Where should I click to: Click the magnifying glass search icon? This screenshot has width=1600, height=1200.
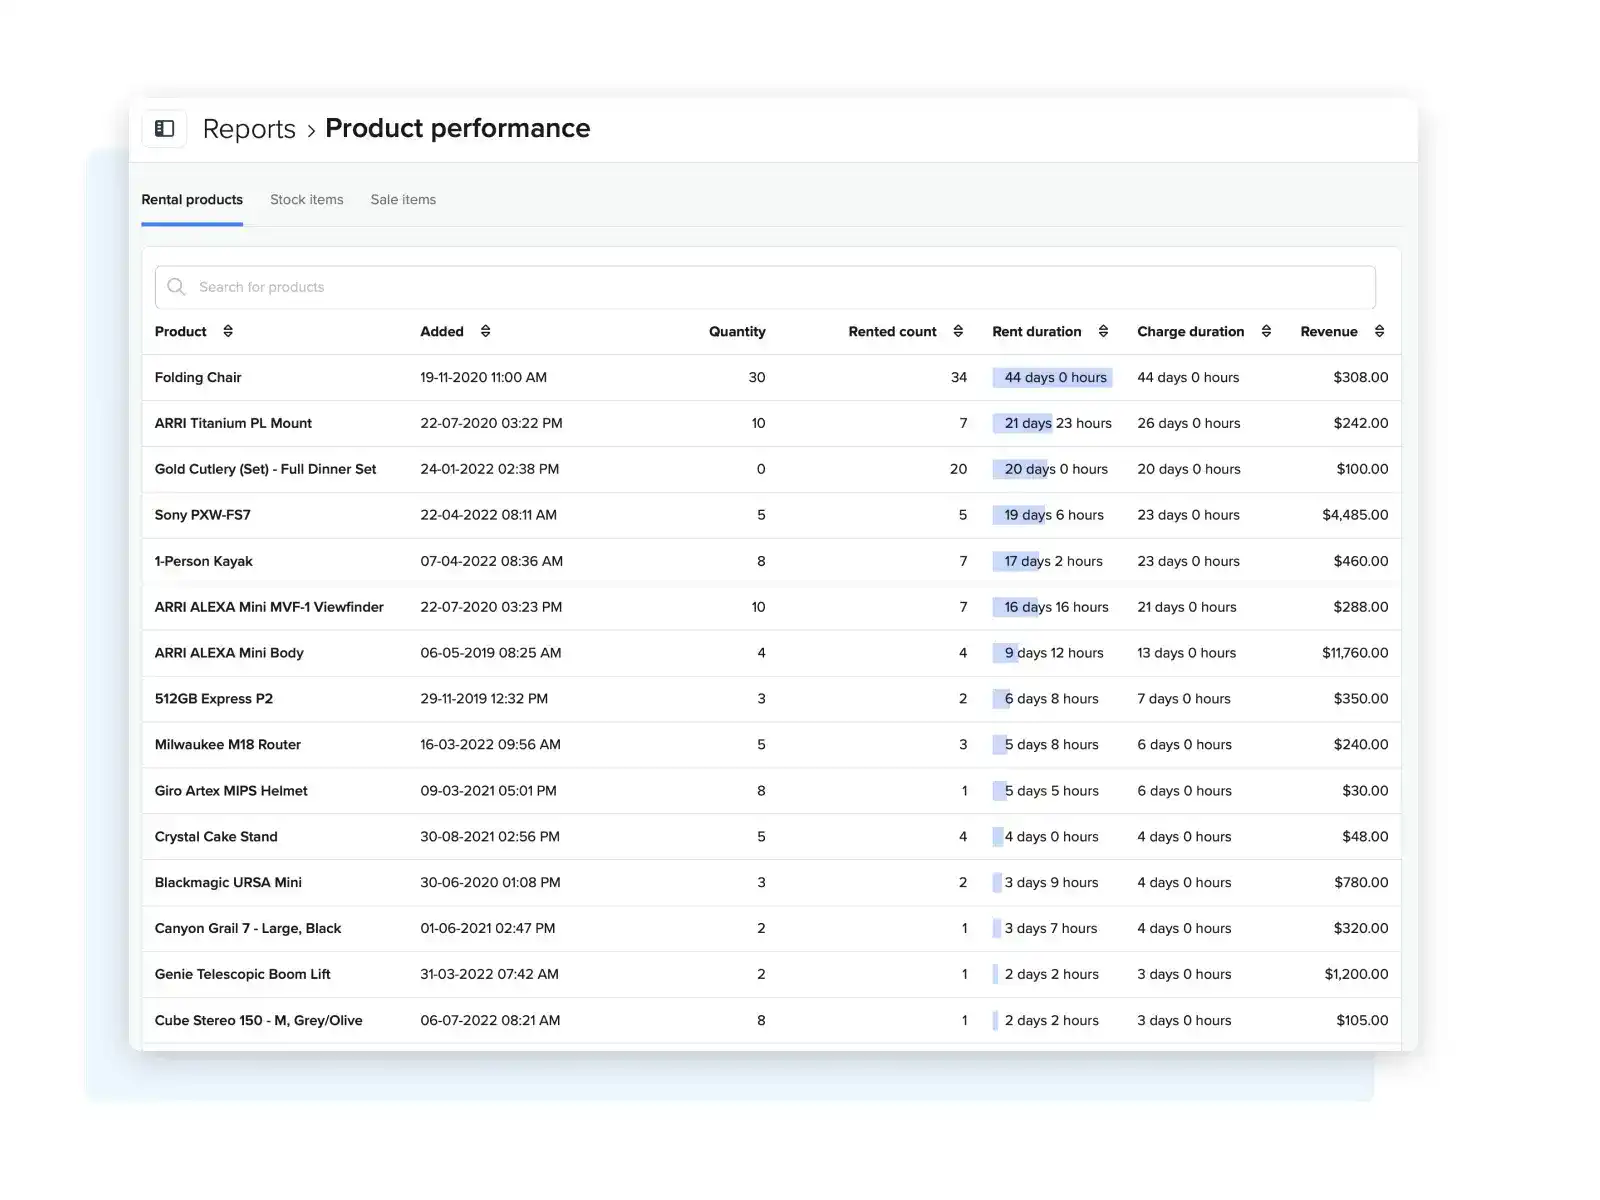click(x=176, y=287)
